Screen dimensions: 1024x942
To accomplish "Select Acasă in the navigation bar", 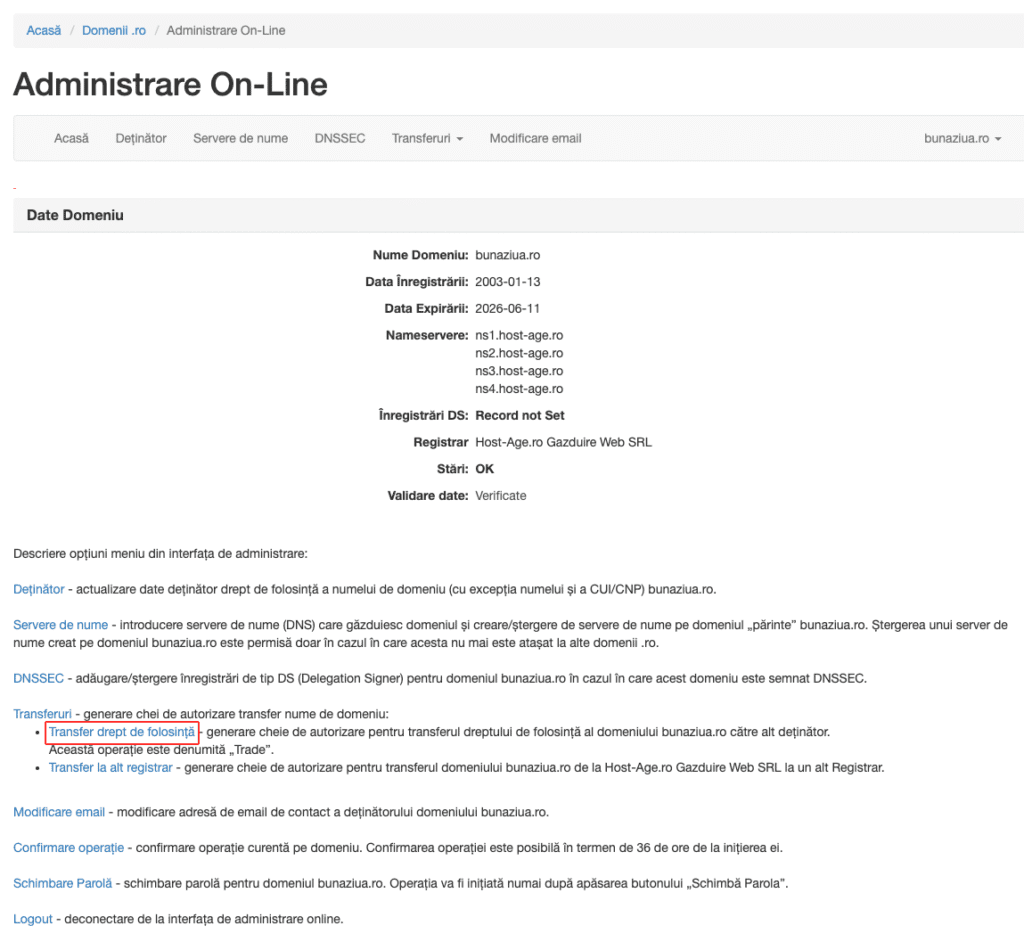I will pyautogui.click(x=71, y=138).
